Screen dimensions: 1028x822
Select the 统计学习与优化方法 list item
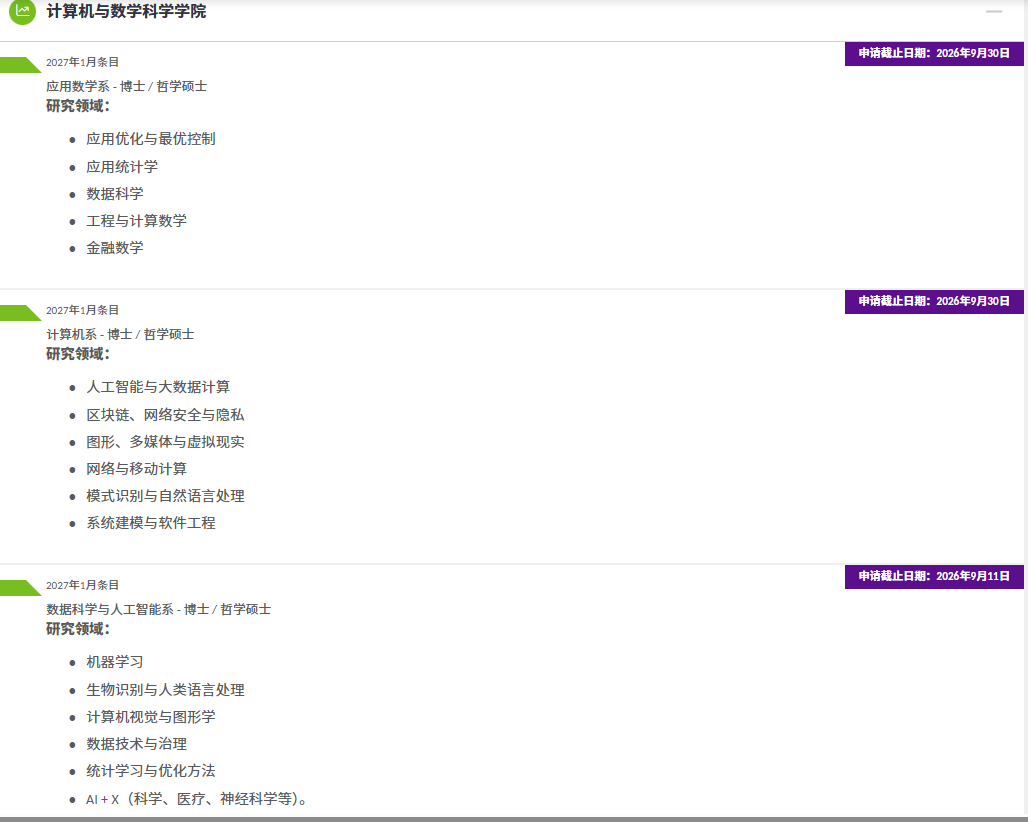[151, 770]
